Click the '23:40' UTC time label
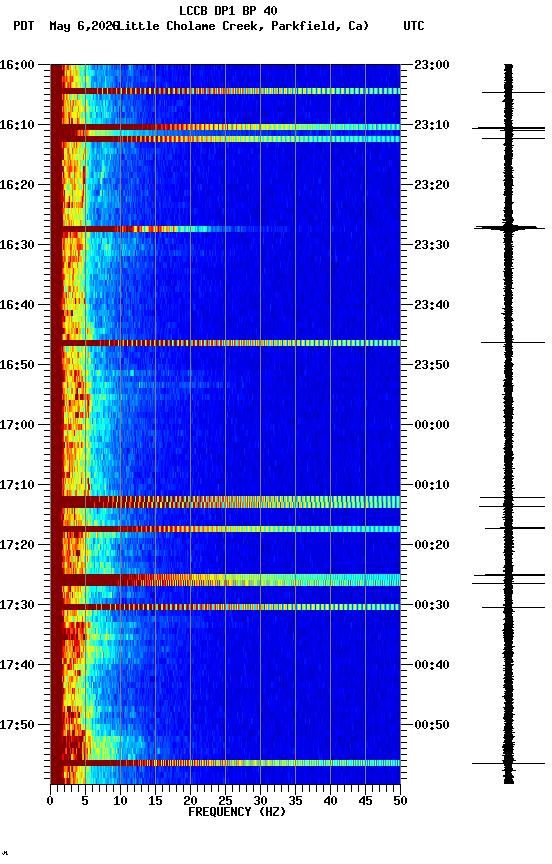 click(x=432, y=305)
